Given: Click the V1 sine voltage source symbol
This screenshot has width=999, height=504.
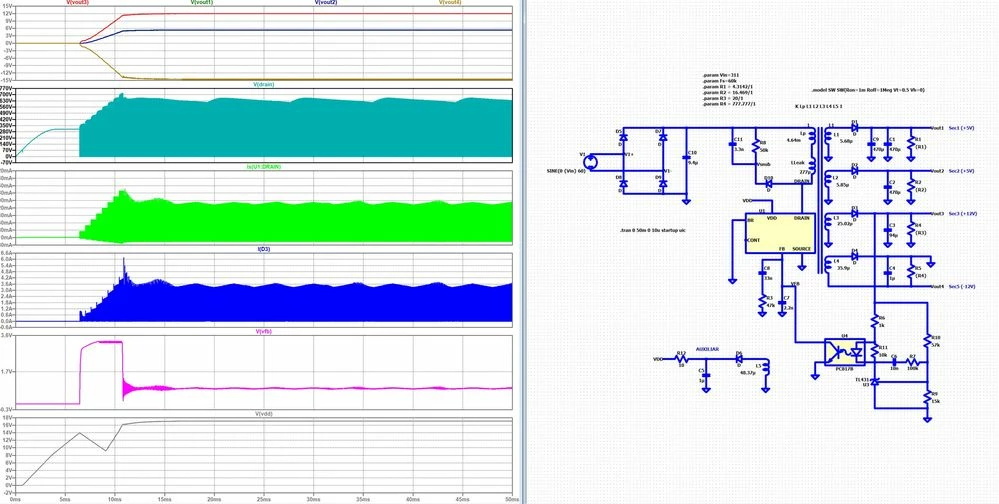Looking at the screenshot, I should tap(593, 162).
